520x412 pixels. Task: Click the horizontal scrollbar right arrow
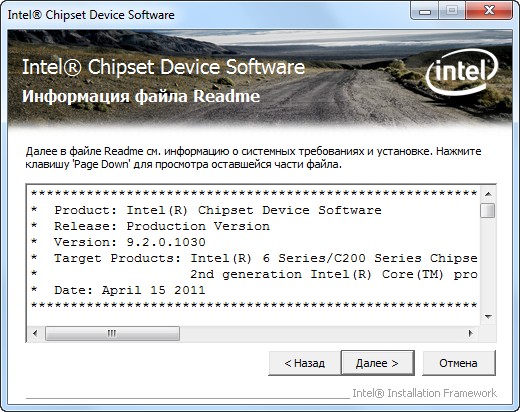(x=470, y=333)
